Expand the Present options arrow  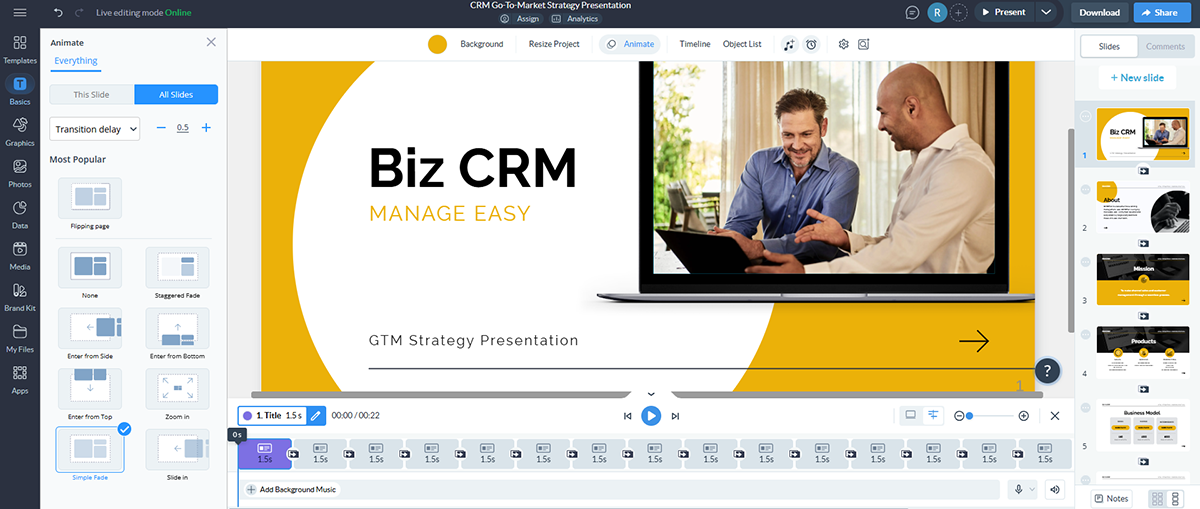(x=1046, y=12)
